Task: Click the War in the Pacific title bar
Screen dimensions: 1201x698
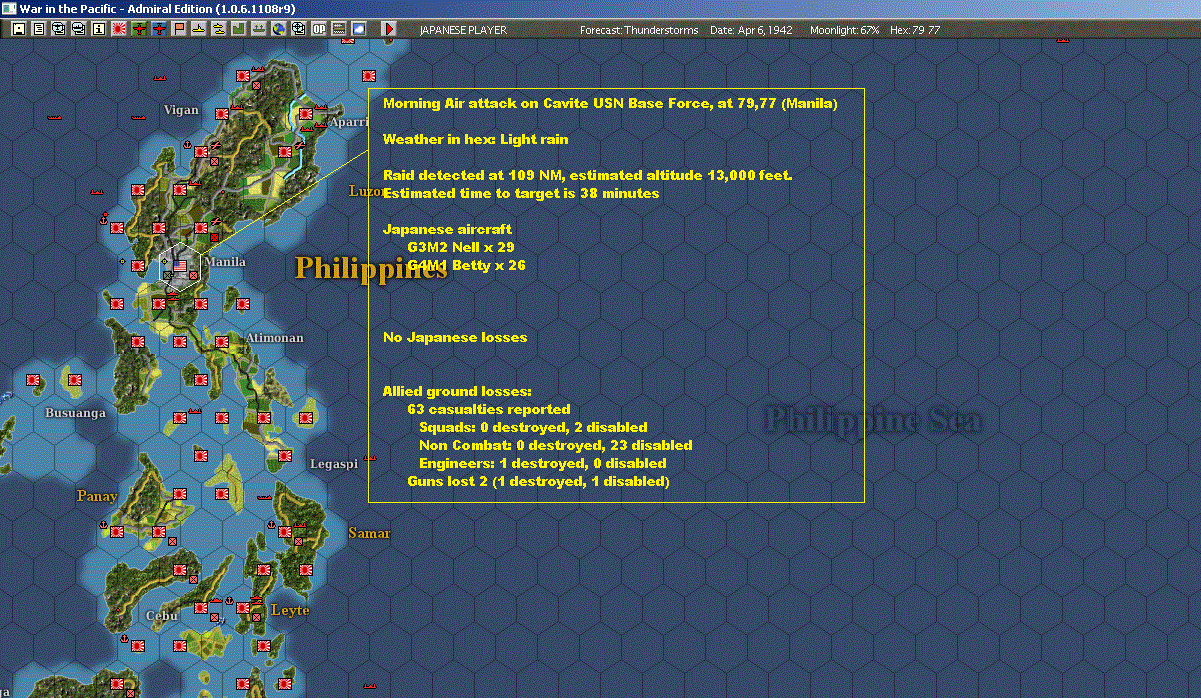Action: click(600, 8)
